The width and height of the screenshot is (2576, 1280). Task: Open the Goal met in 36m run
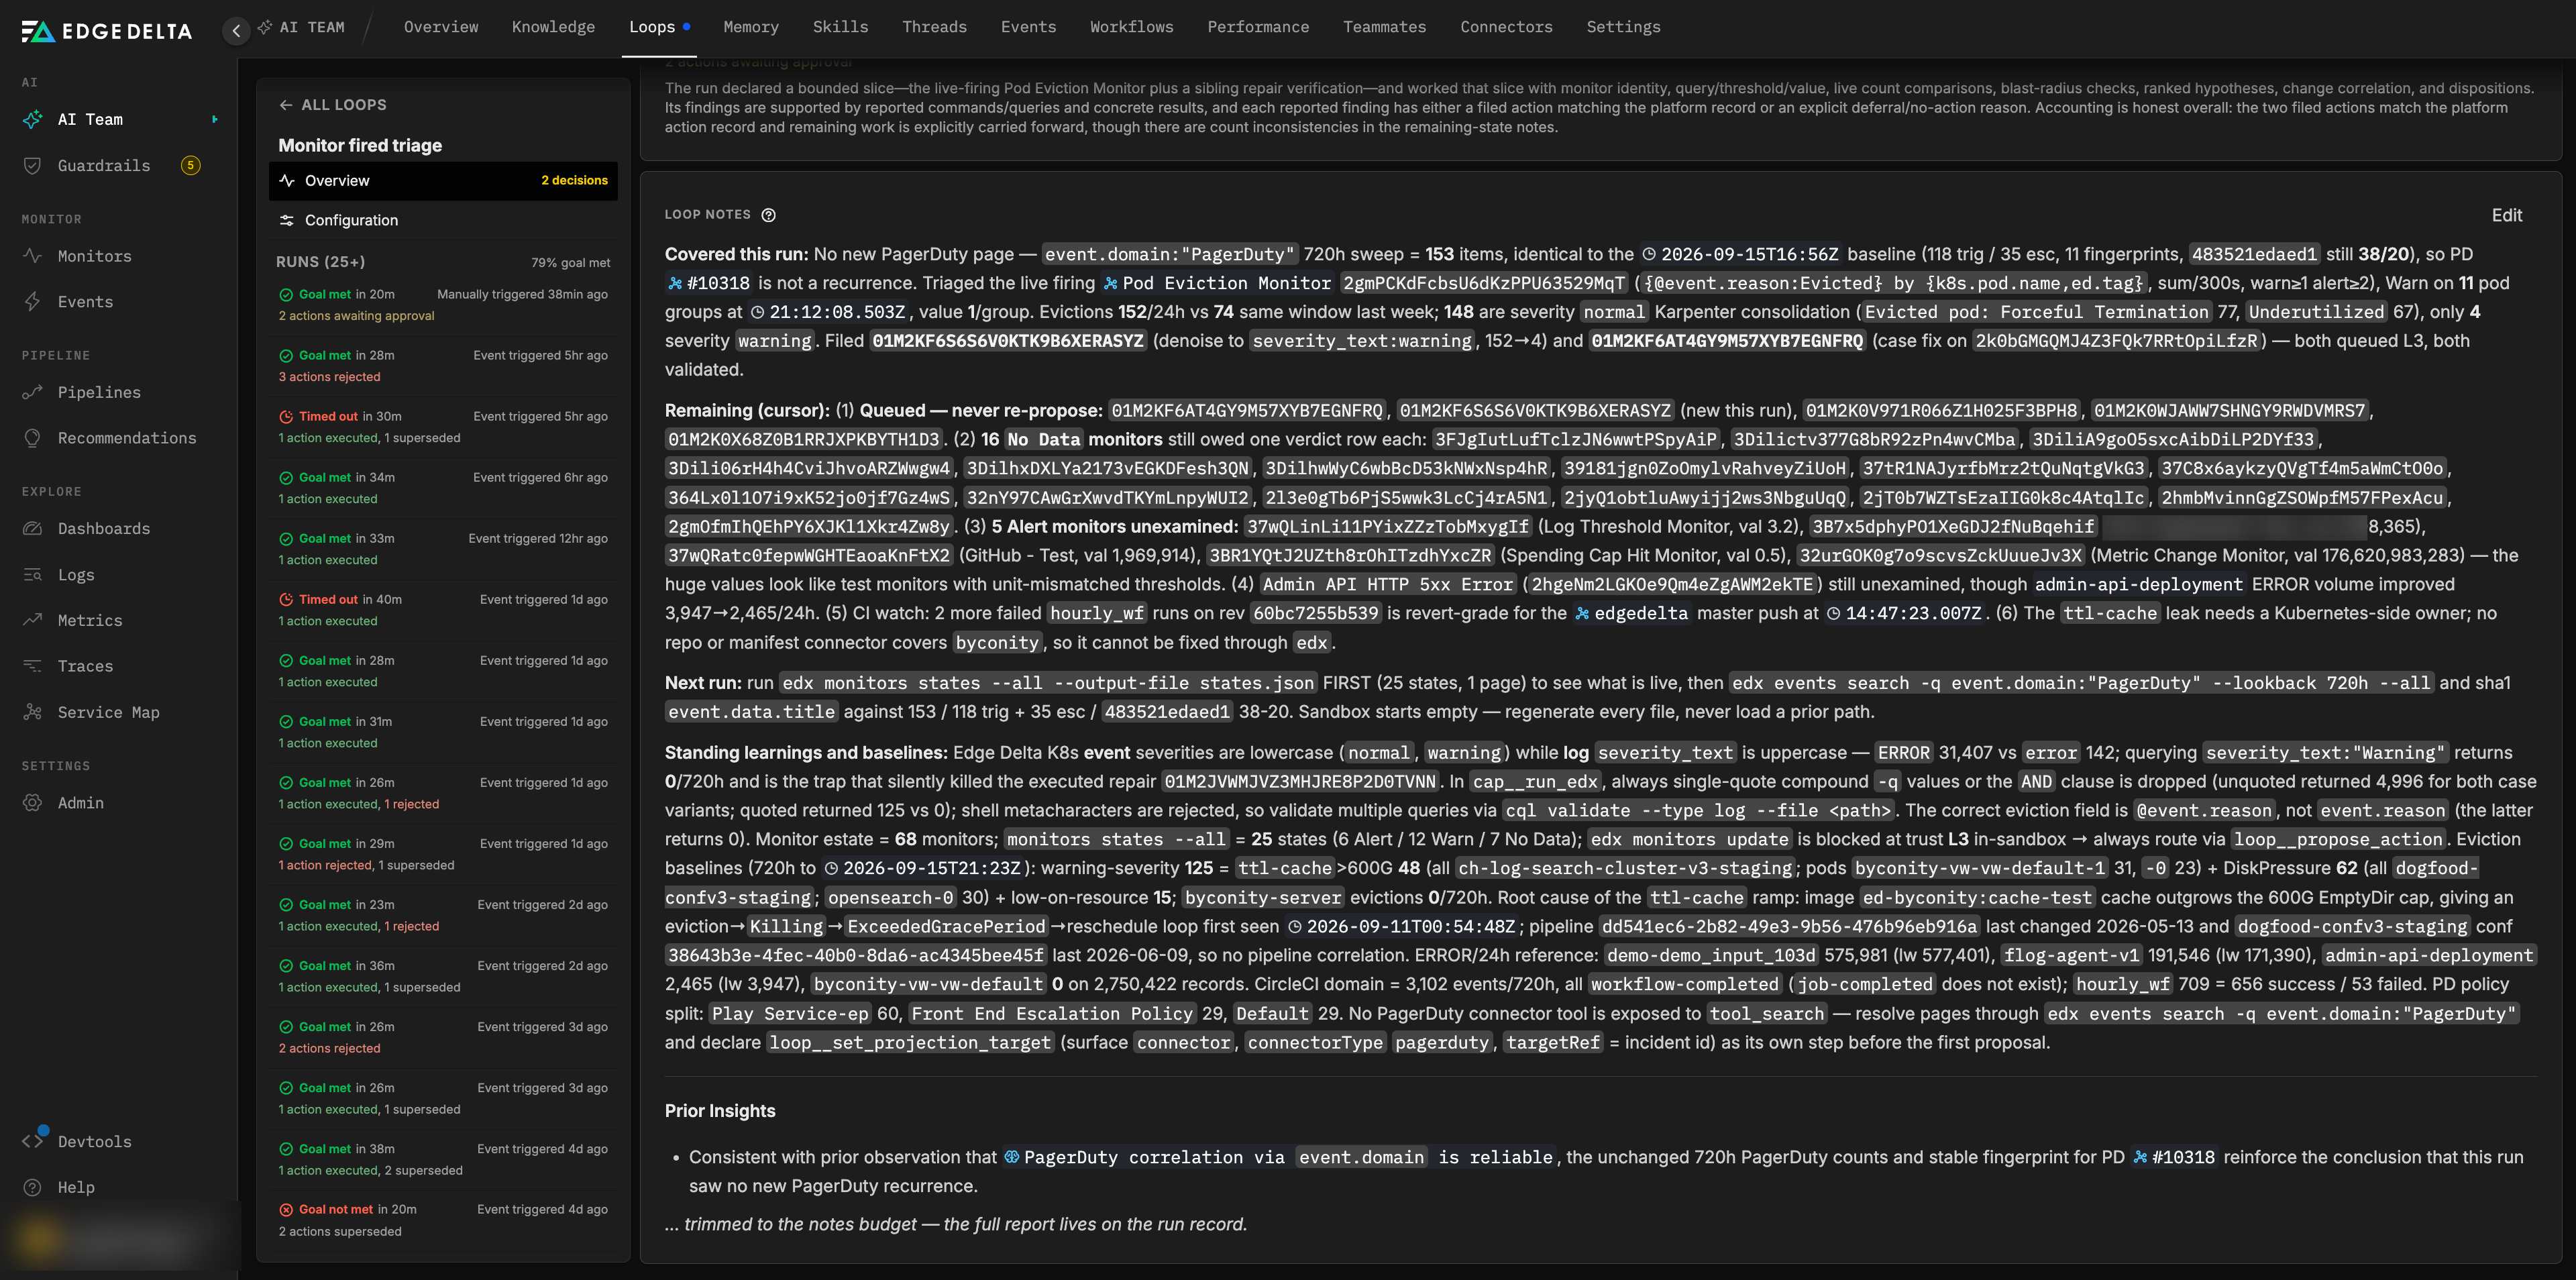point(443,976)
